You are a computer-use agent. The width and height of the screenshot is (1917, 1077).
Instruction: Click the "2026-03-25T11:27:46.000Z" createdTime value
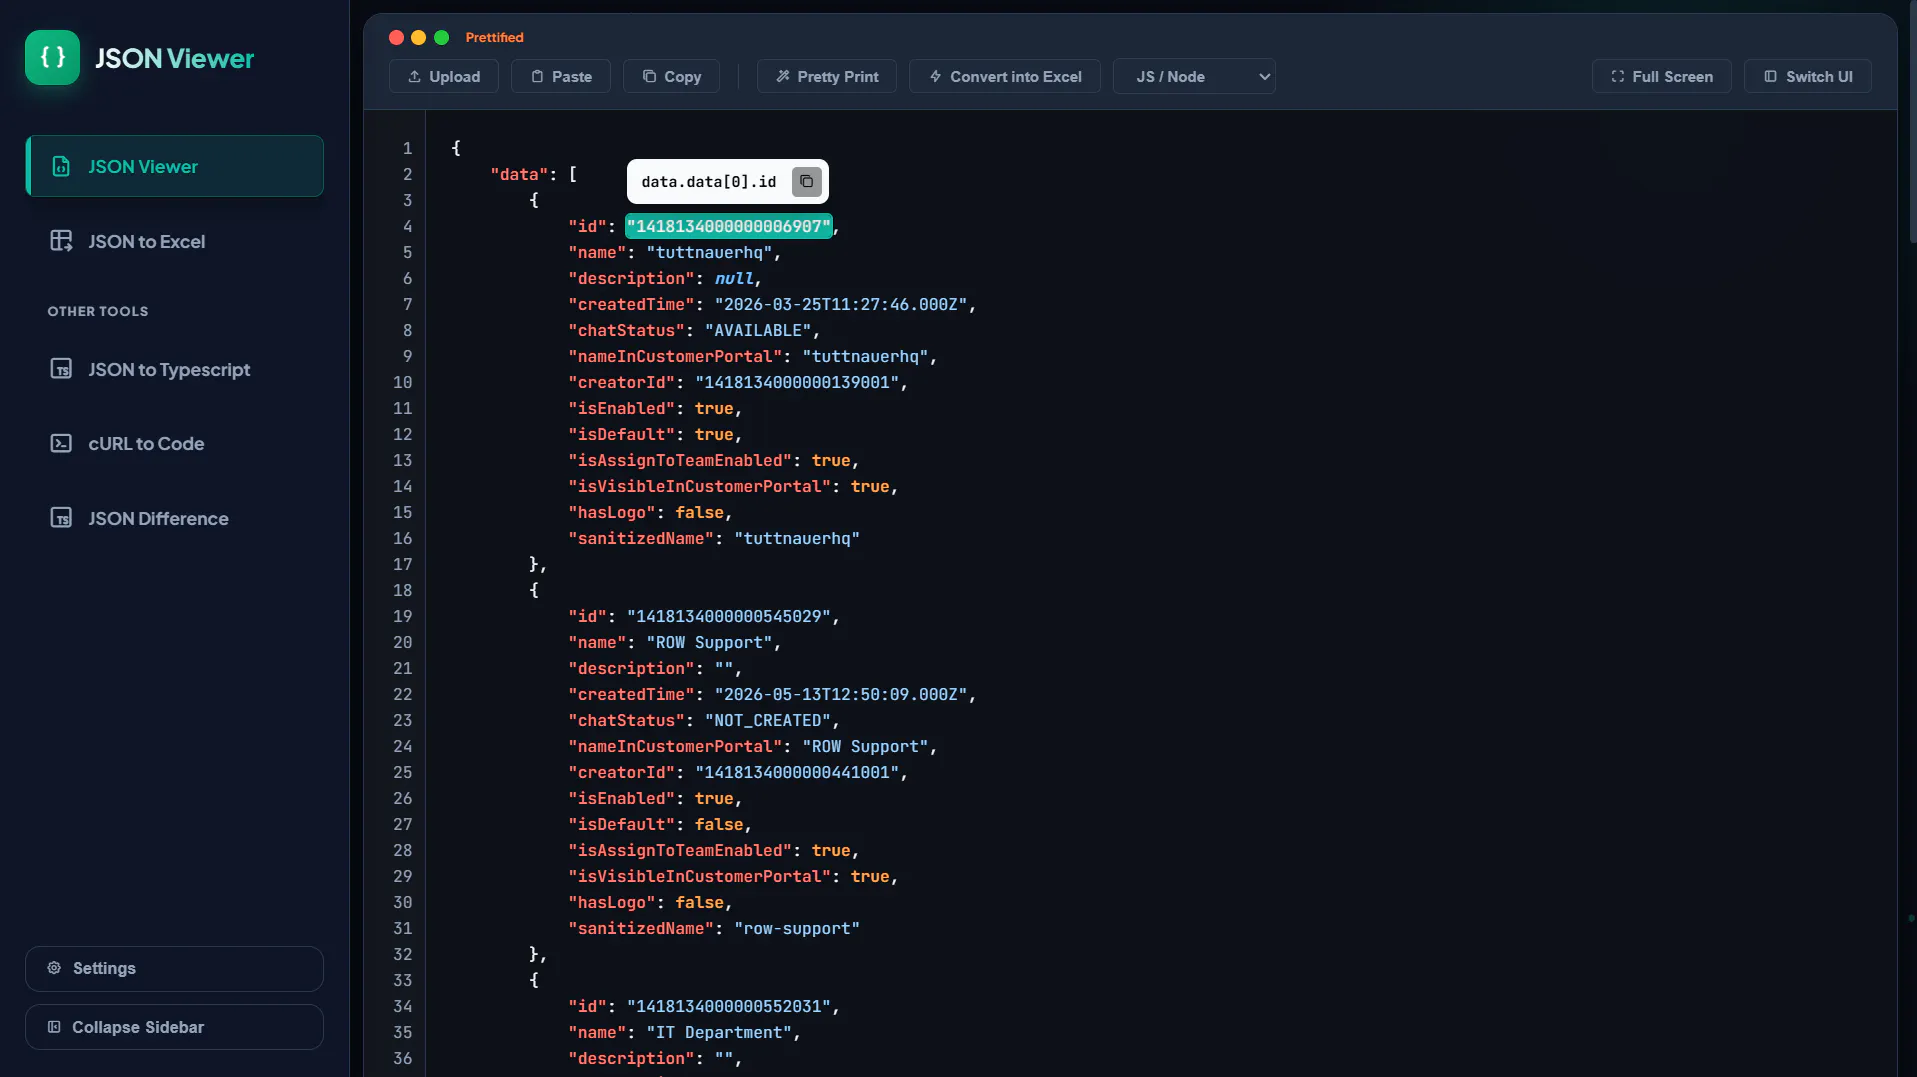click(x=841, y=304)
